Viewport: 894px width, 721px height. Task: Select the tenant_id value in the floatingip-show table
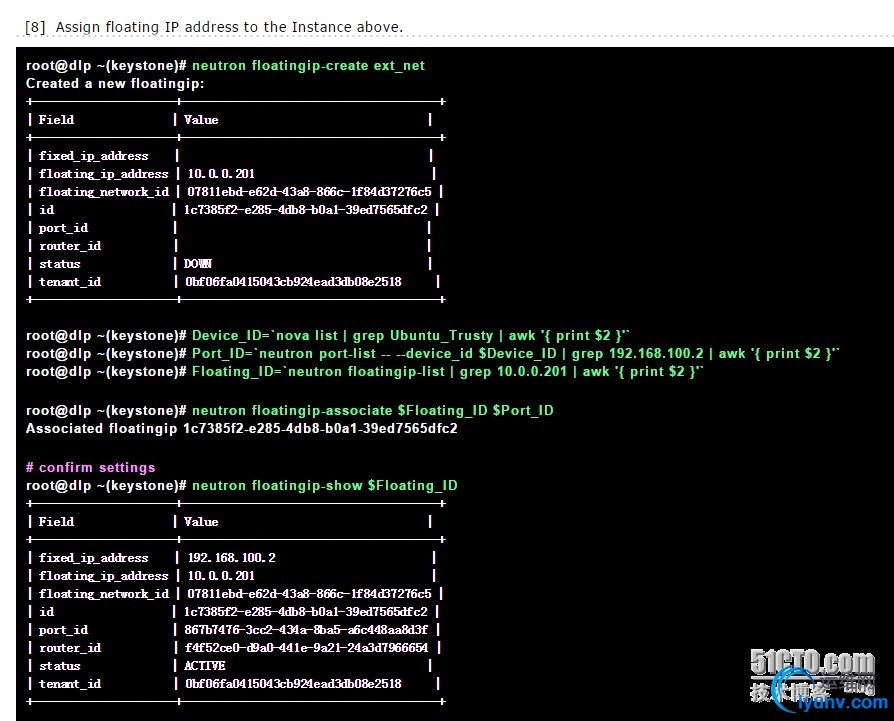tap(293, 683)
